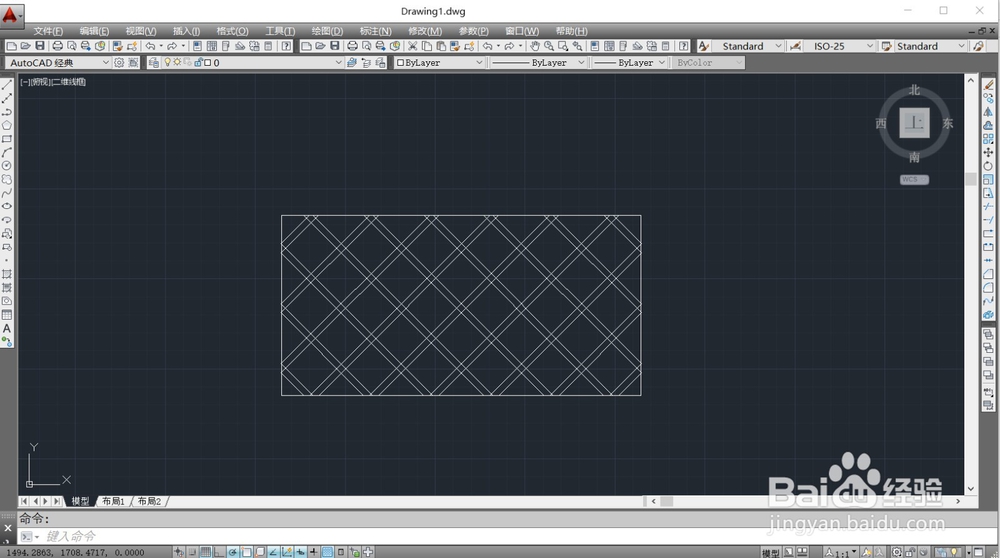
Task: Open Layer Properties Manager icon
Action: 154,62
